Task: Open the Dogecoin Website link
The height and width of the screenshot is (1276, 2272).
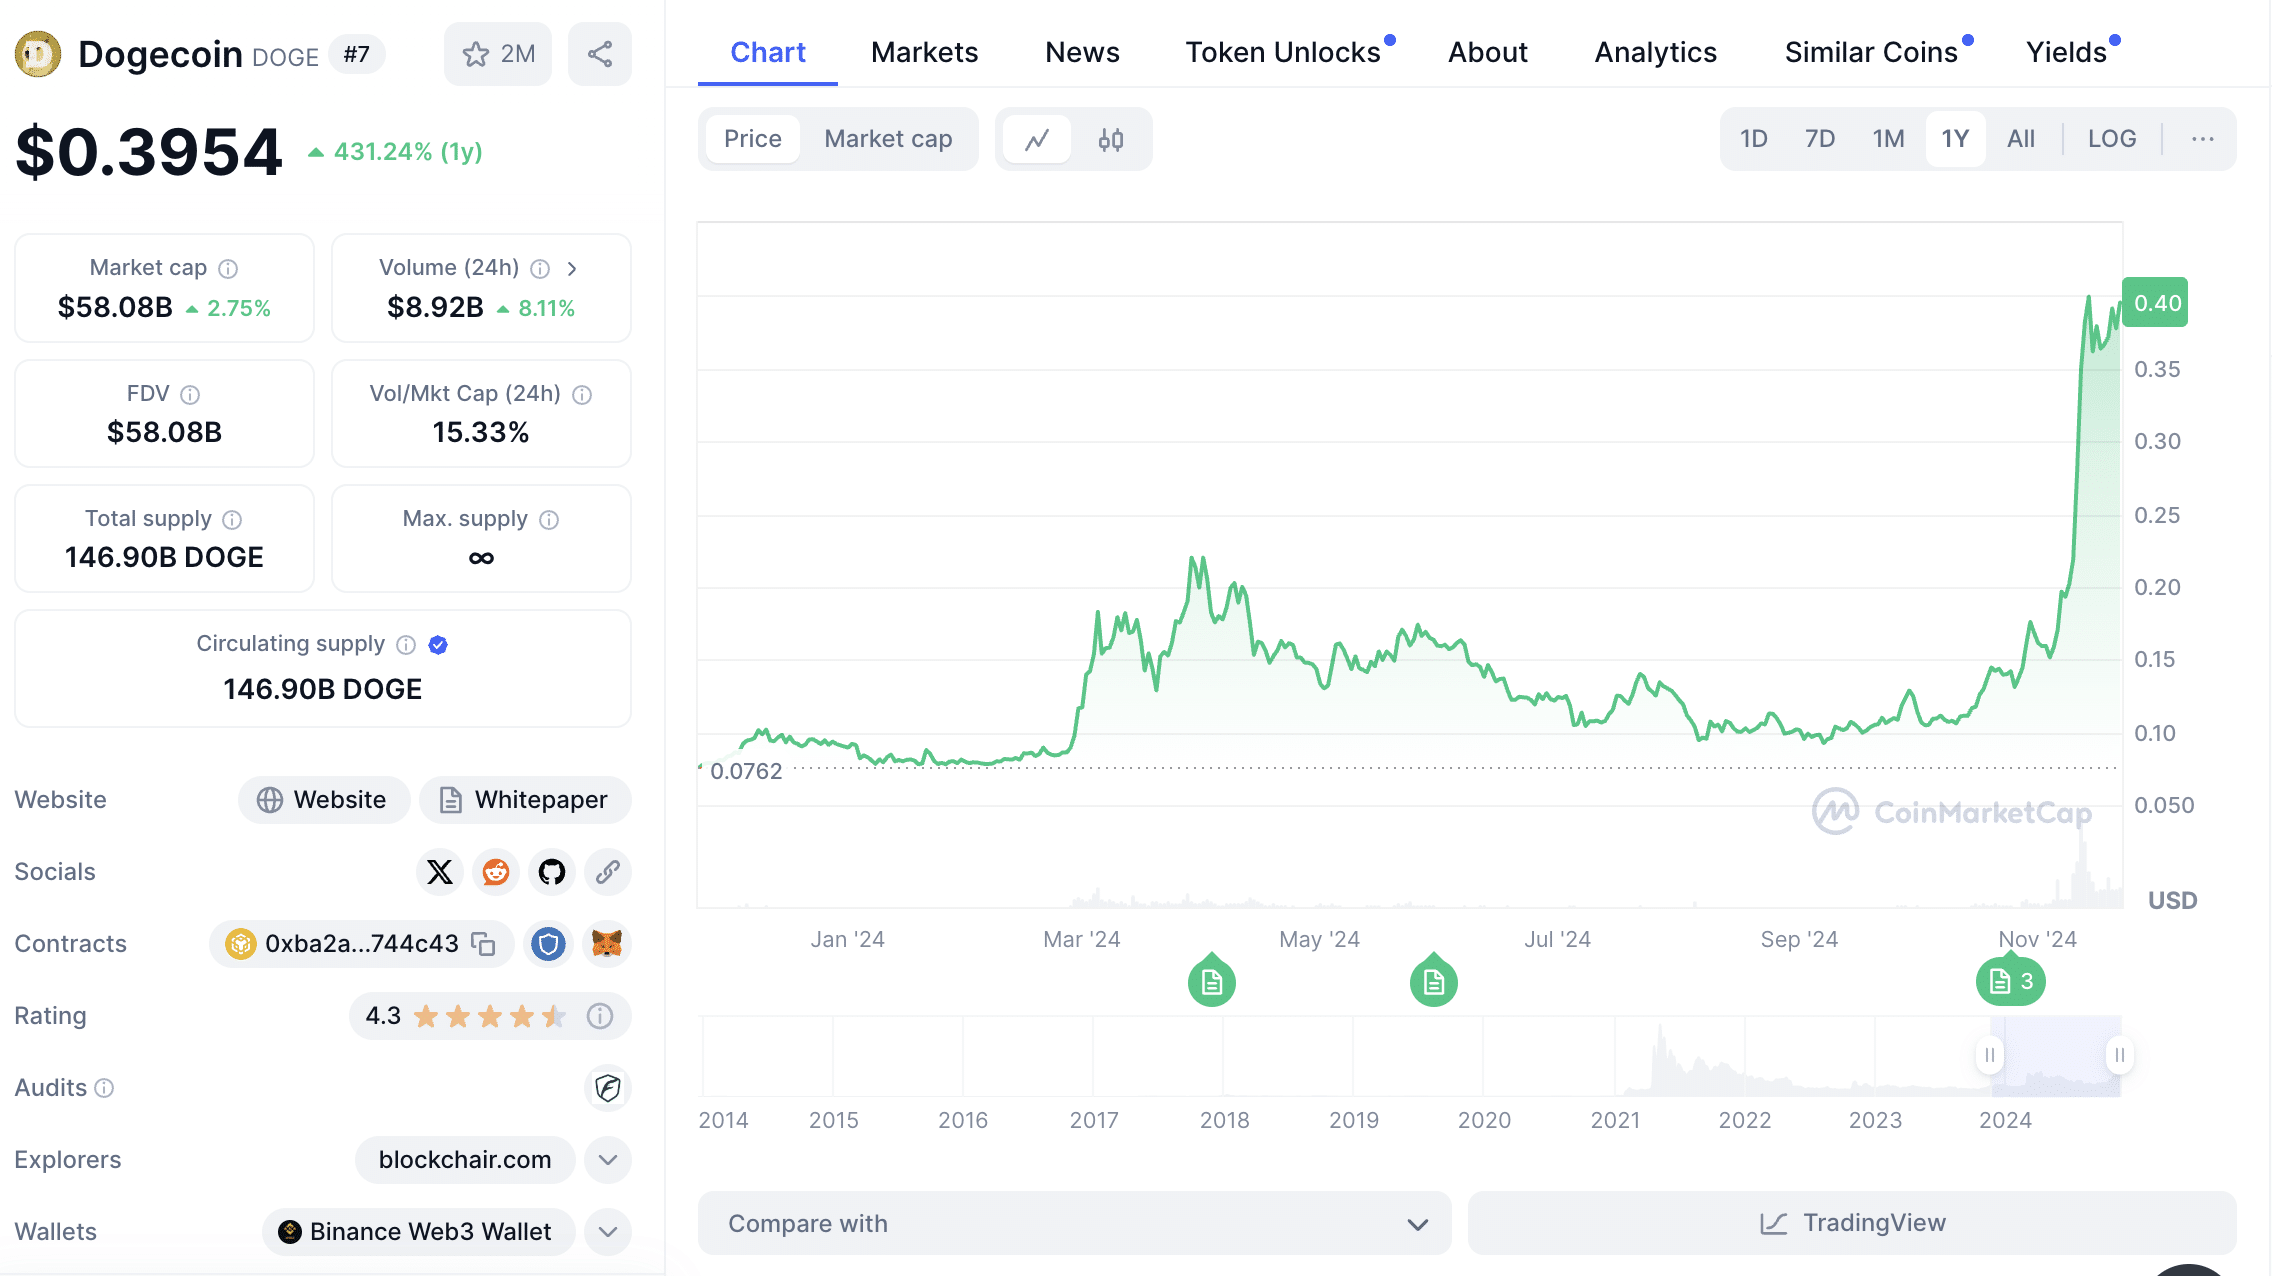Action: pyautogui.click(x=324, y=800)
